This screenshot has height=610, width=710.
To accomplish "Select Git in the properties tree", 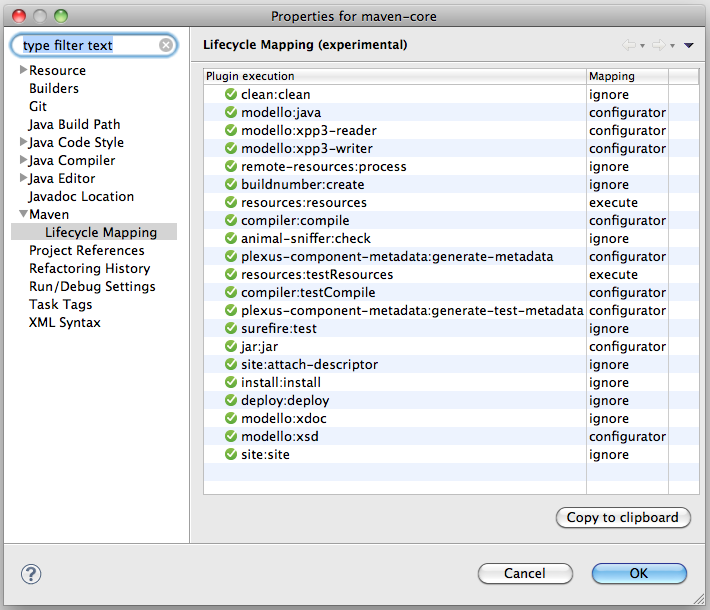I will pos(38,106).
